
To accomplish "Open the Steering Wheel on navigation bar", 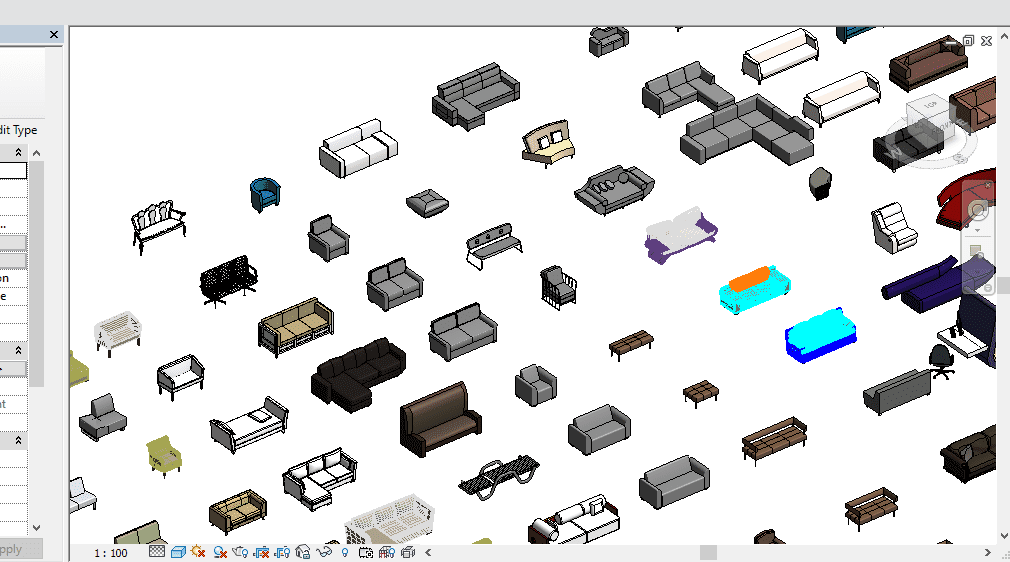I will point(978,211).
